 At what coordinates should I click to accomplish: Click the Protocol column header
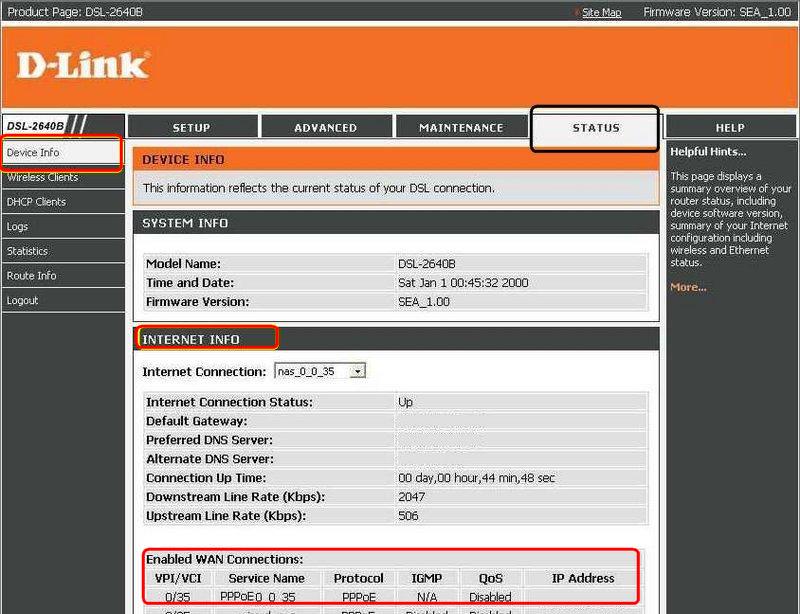(x=359, y=578)
